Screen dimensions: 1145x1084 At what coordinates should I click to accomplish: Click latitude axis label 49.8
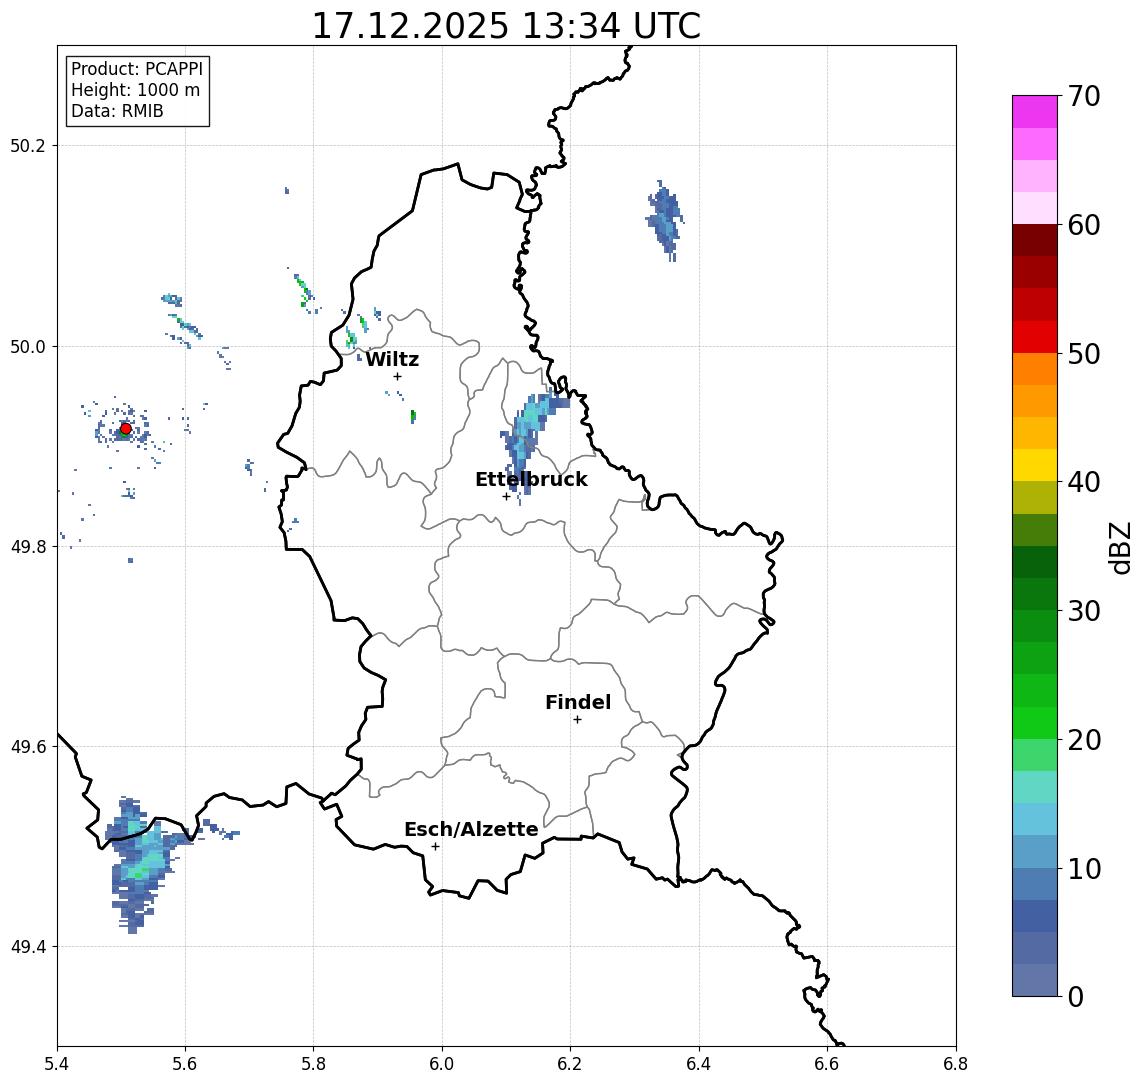click(x=28, y=546)
